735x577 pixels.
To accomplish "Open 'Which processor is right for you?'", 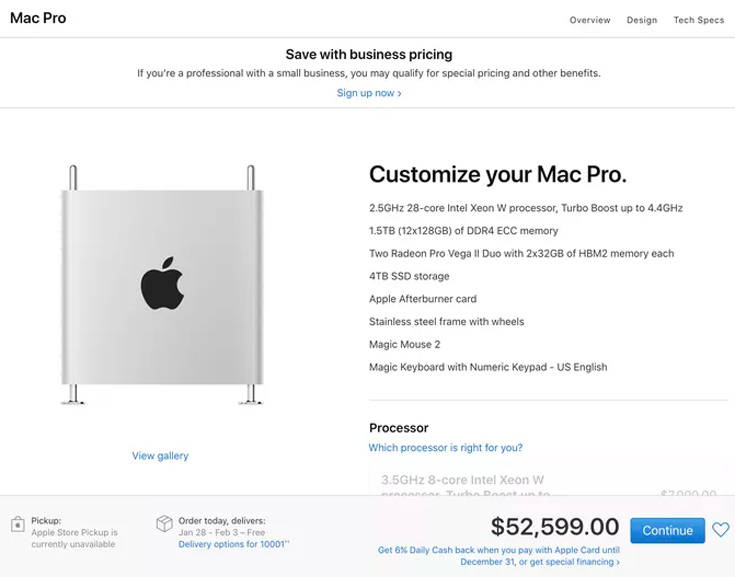I will point(445,448).
